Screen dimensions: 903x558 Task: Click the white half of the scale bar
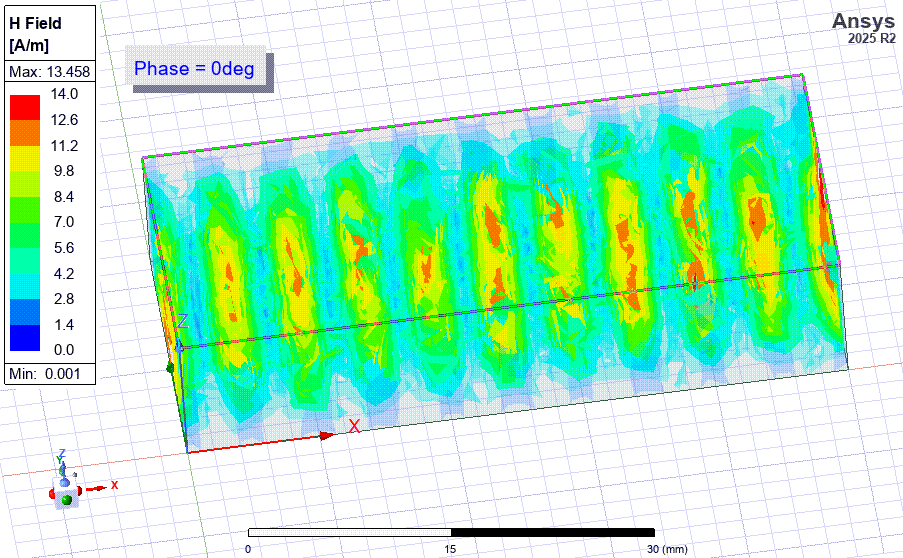tap(350, 533)
